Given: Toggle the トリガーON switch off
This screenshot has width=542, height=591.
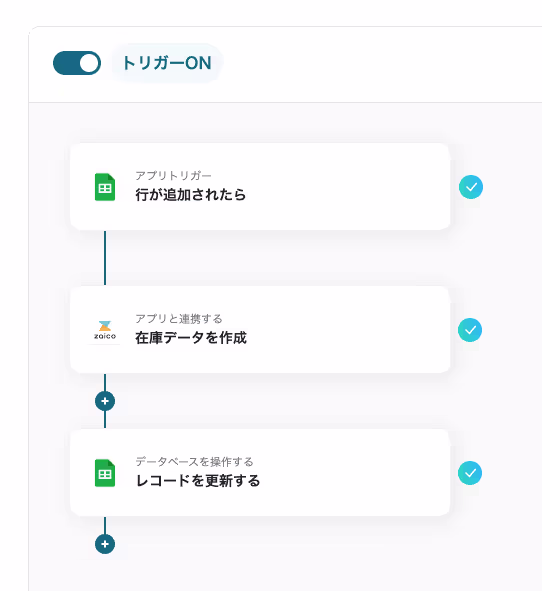Looking at the screenshot, I should pyautogui.click(x=77, y=63).
